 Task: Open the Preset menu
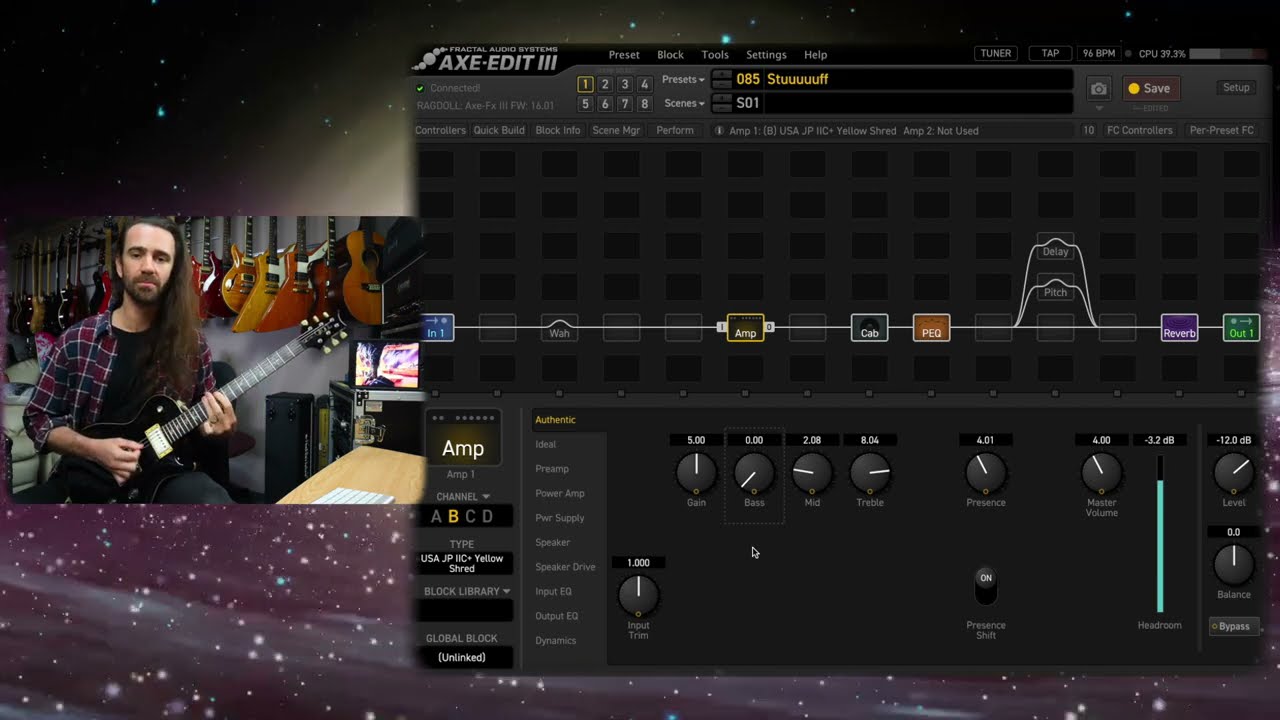pyautogui.click(x=624, y=55)
